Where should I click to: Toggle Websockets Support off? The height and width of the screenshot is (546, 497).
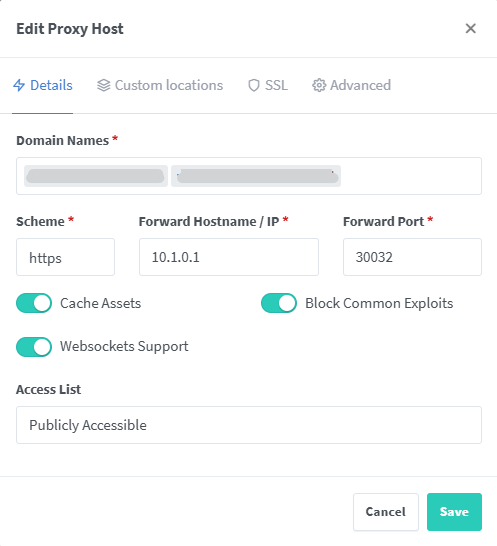point(34,347)
